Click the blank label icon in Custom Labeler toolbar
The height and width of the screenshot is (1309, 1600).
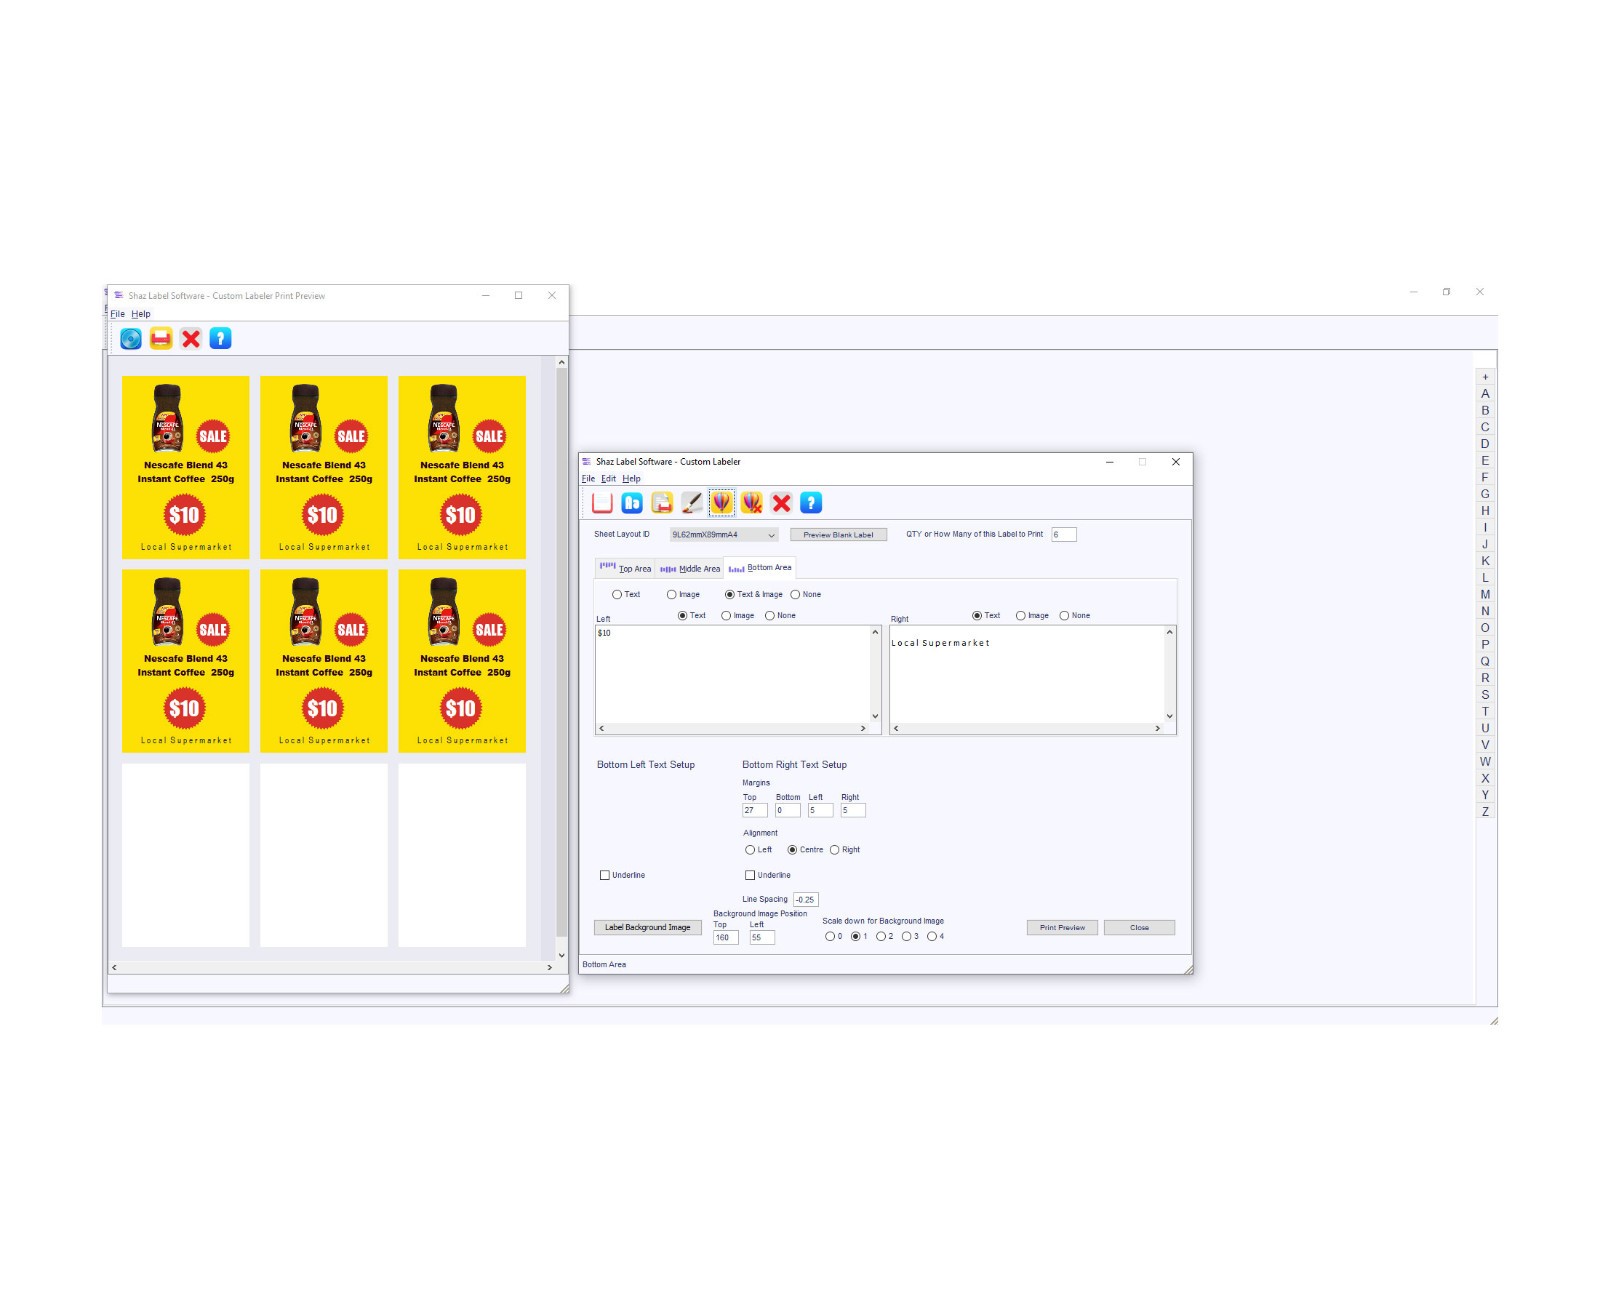click(x=602, y=503)
